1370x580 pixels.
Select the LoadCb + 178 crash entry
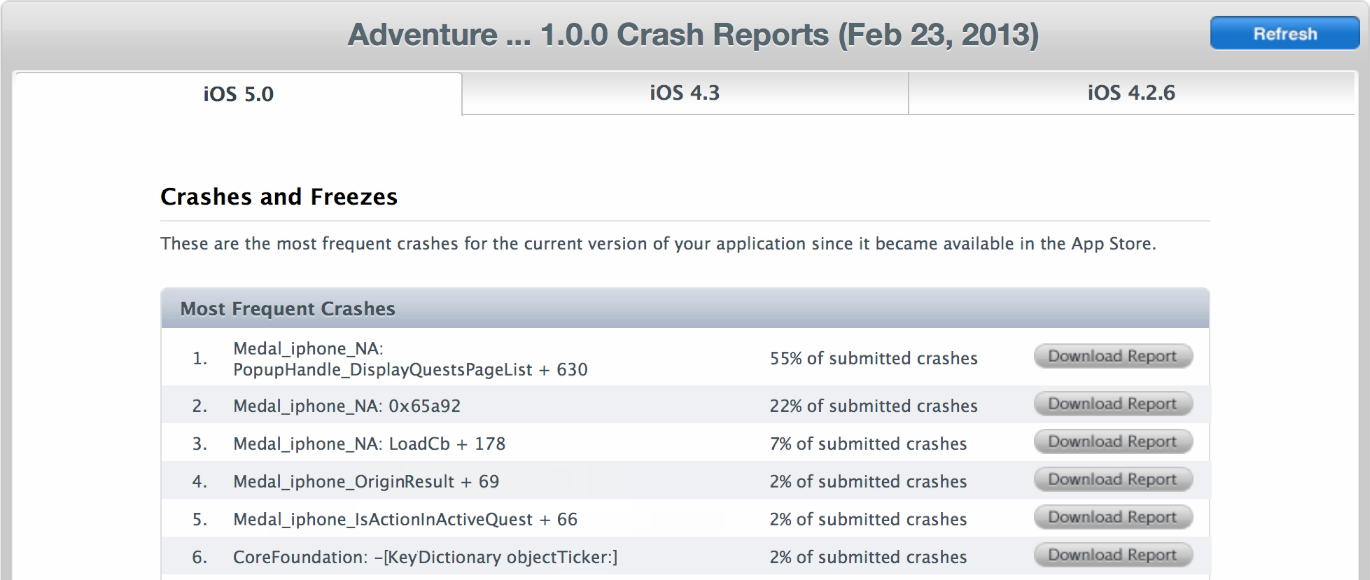click(368, 443)
